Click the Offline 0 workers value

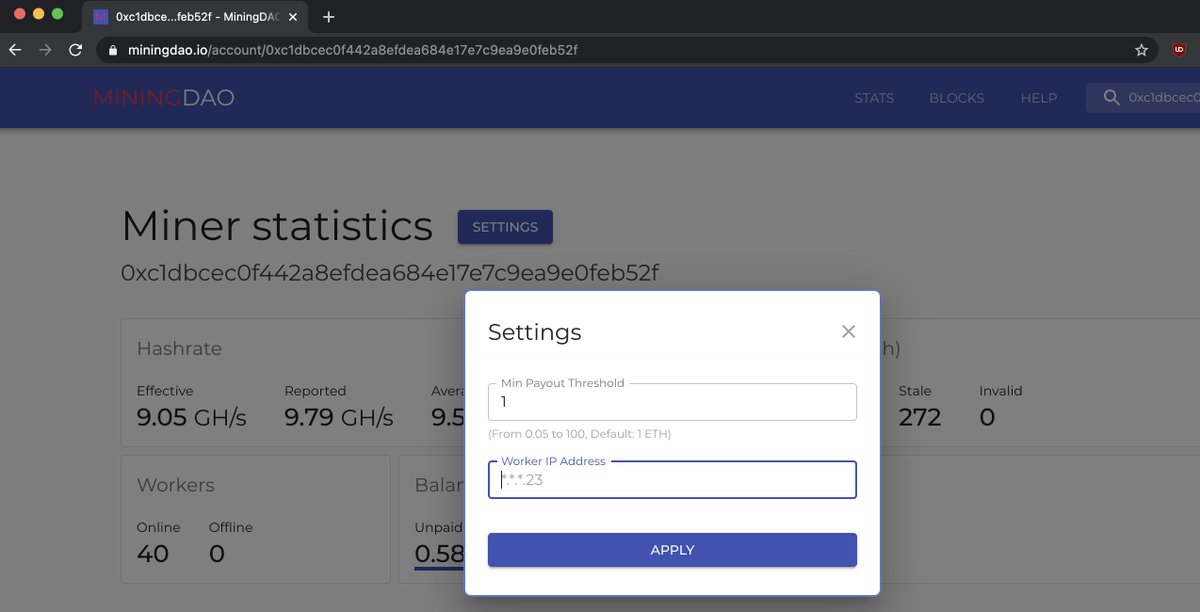(217, 553)
